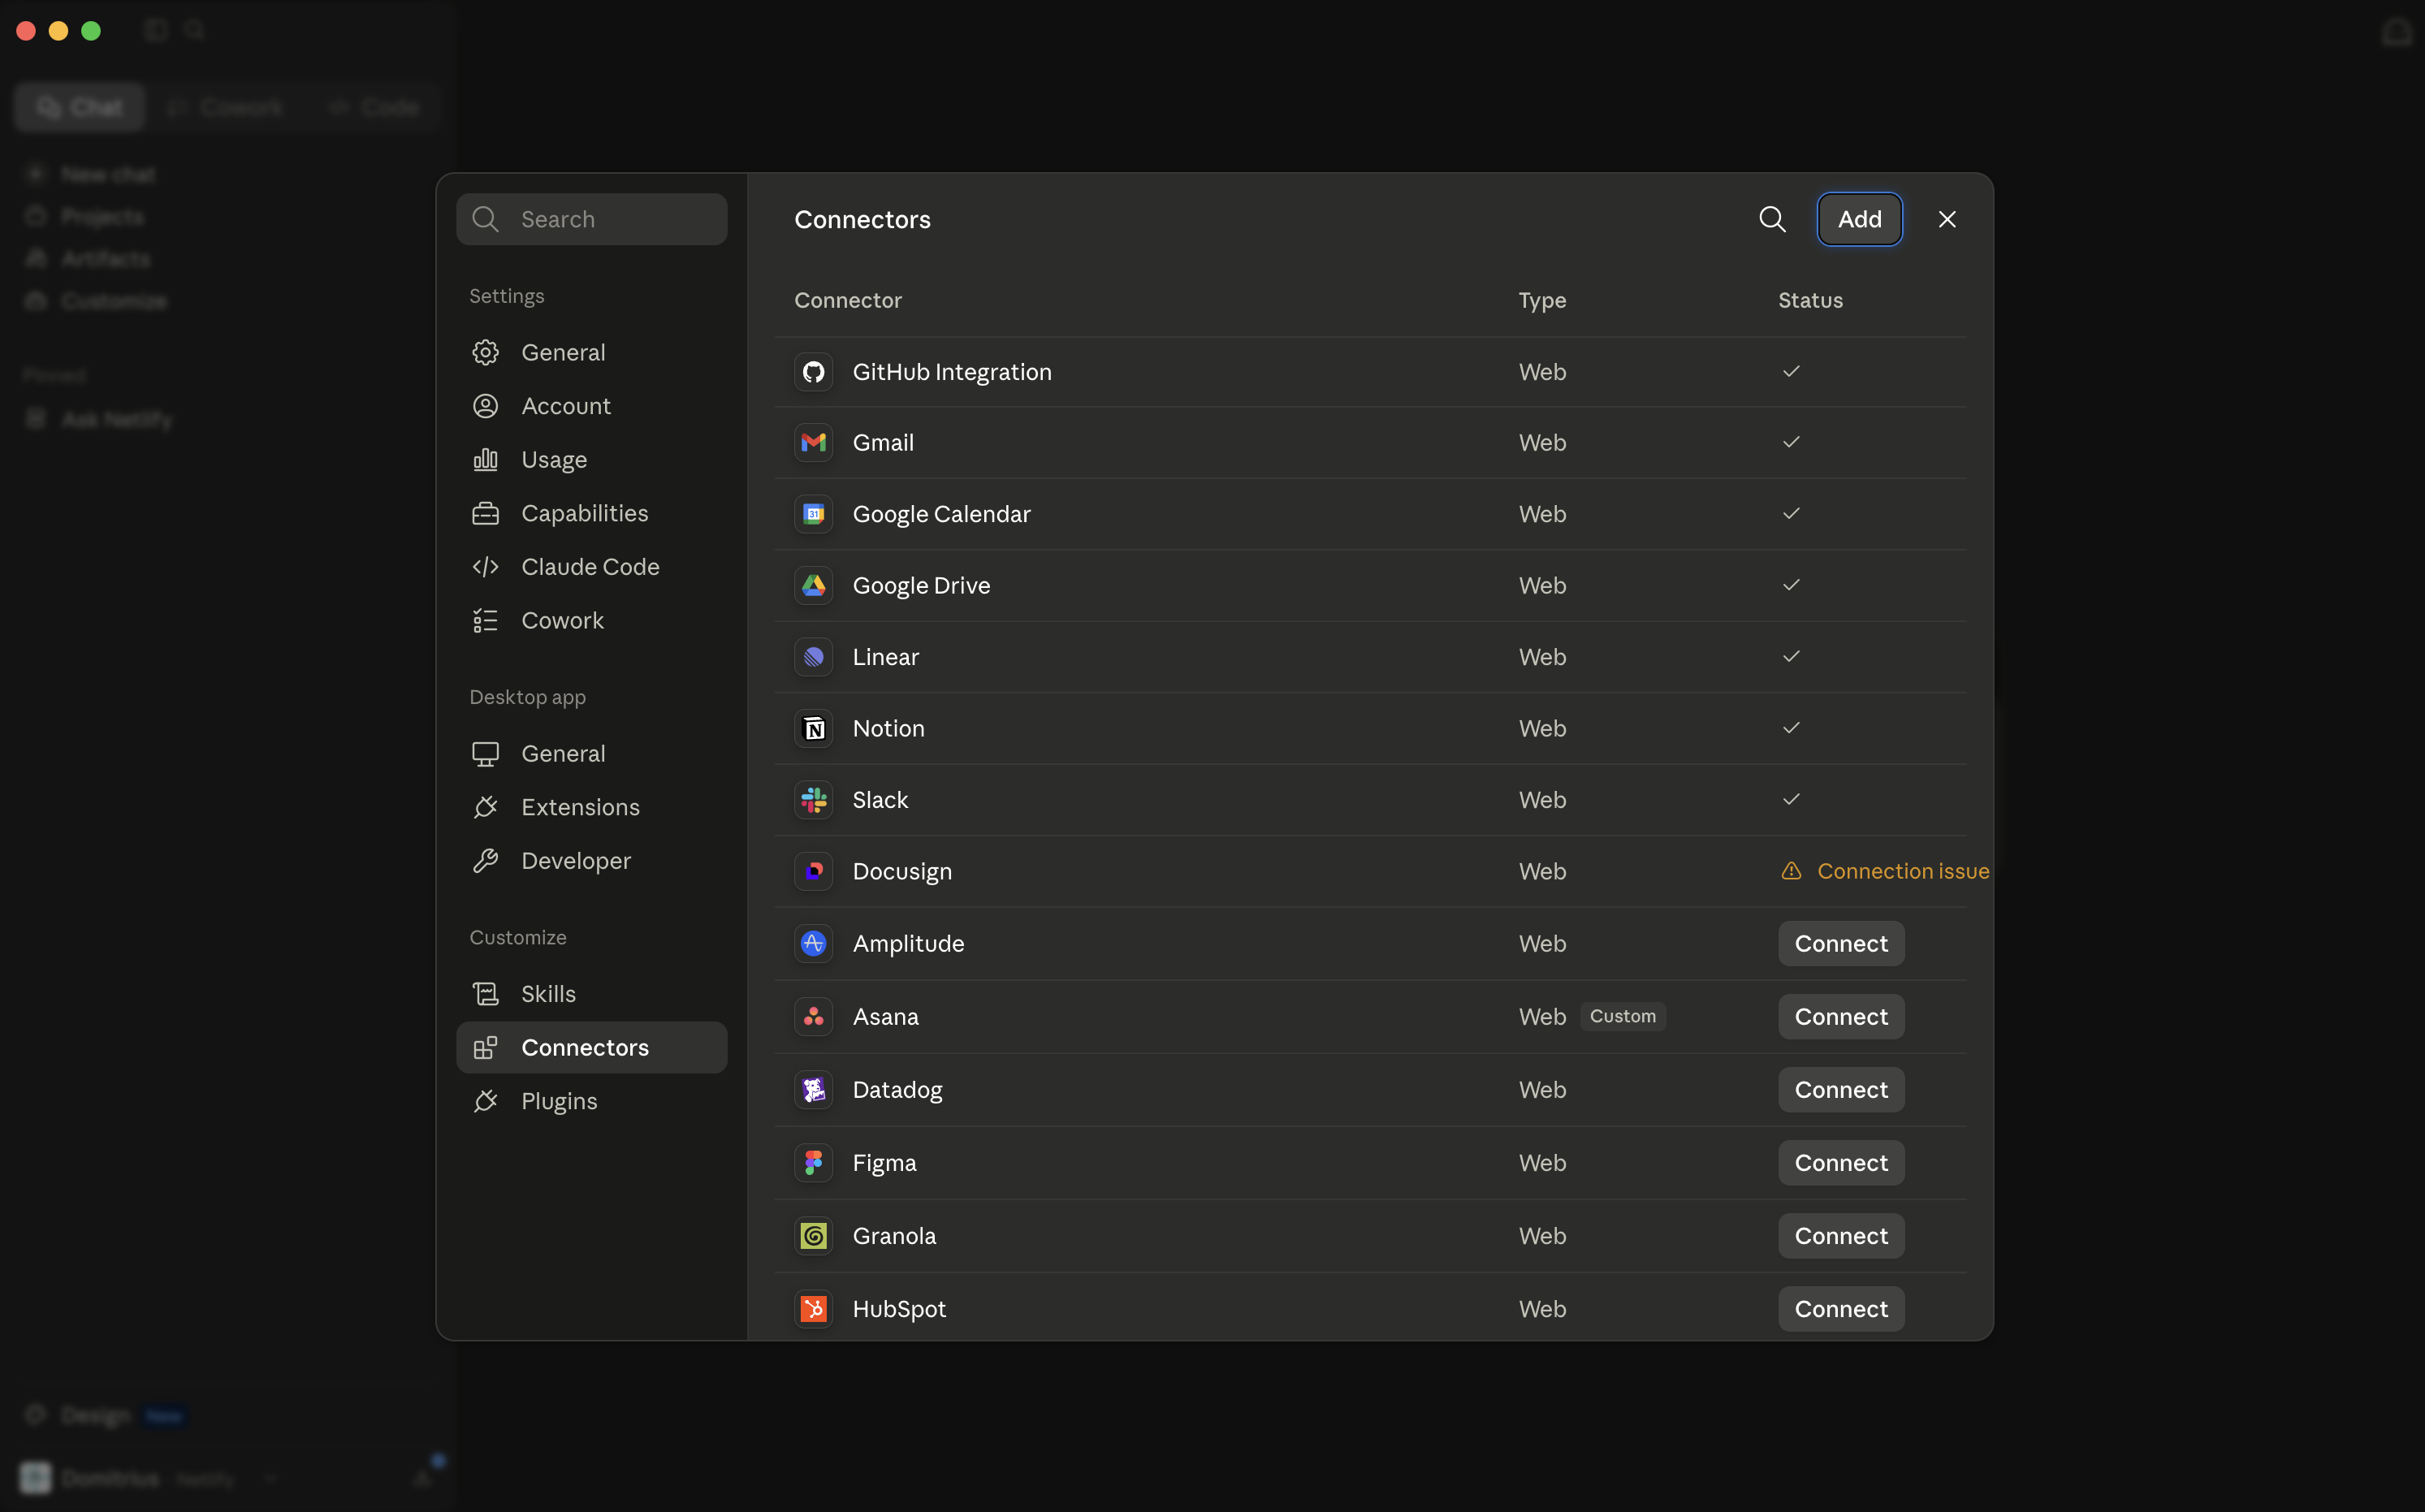The width and height of the screenshot is (2425, 1512).
Task: Switch to the Chat tab in background window
Action: (x=80, y=107)
